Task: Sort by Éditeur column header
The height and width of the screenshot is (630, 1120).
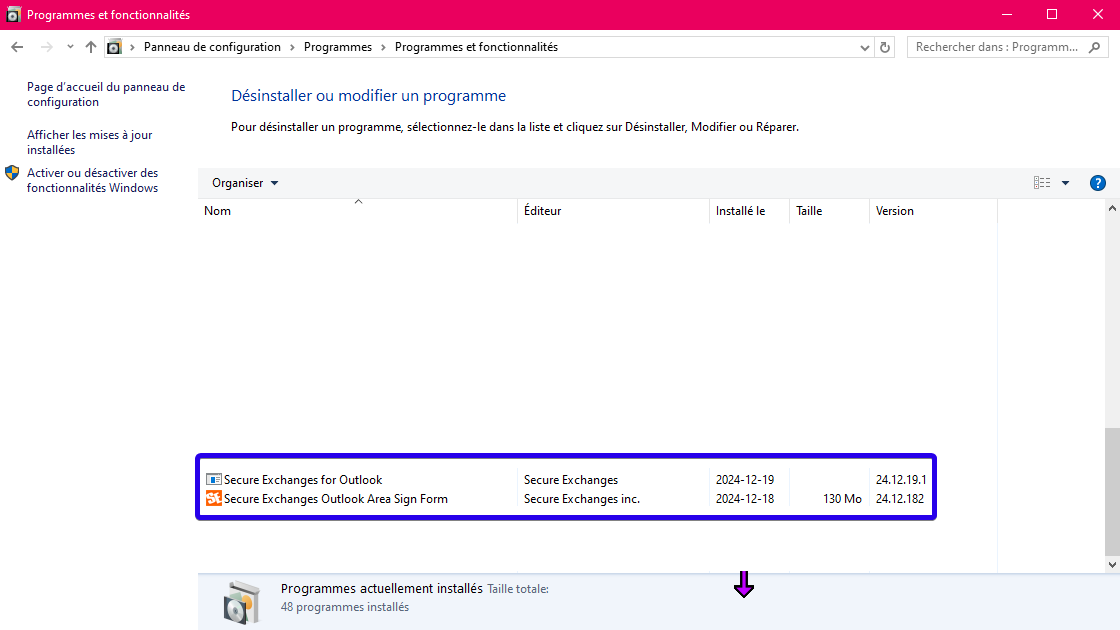Action: coord(614,211)
